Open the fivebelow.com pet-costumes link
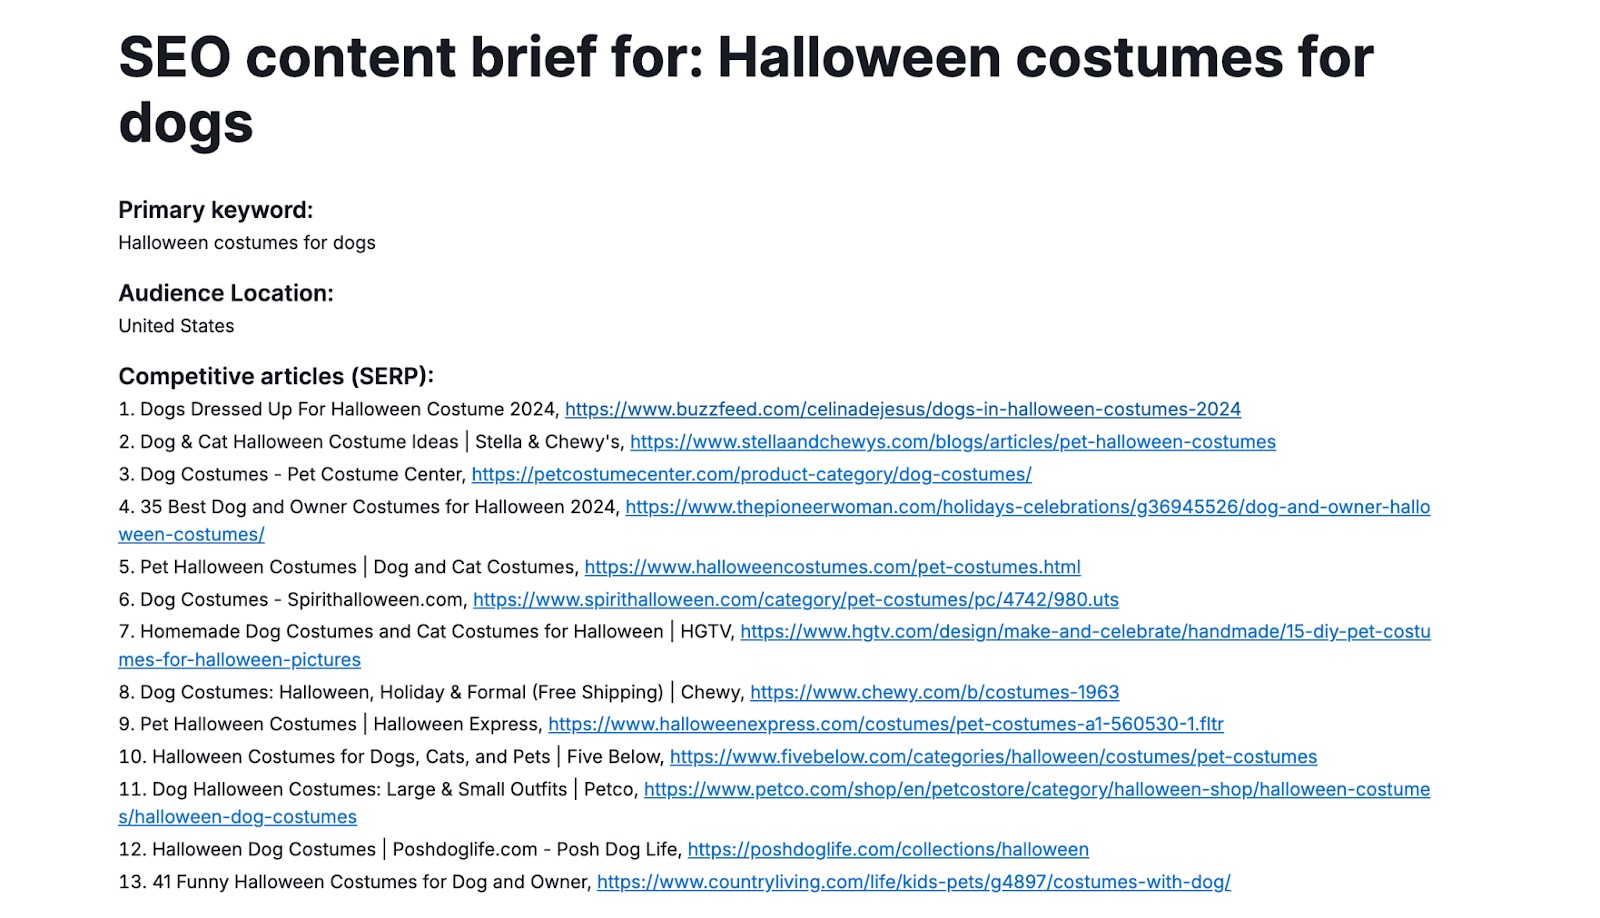This screenshot has width=1600, height=918. point(993,757)
